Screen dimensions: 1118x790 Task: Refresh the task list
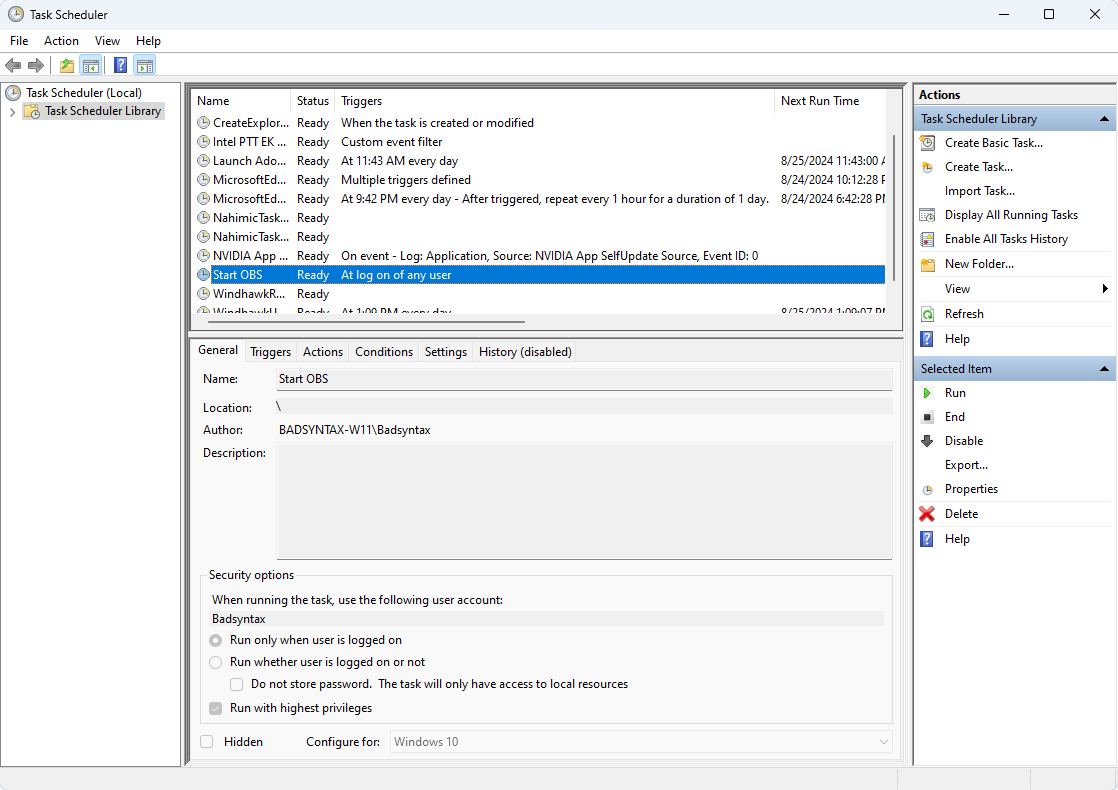[x=966, y=313]
